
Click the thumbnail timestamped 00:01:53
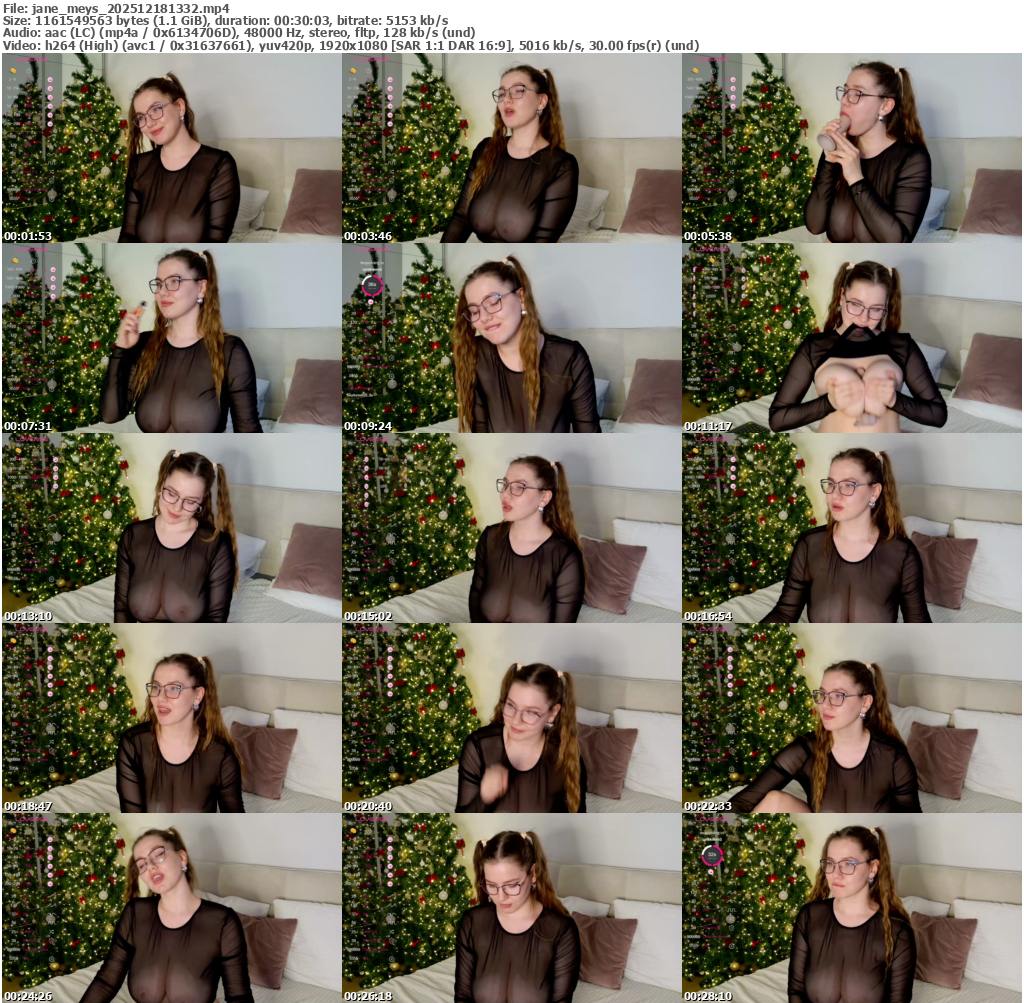171,148
